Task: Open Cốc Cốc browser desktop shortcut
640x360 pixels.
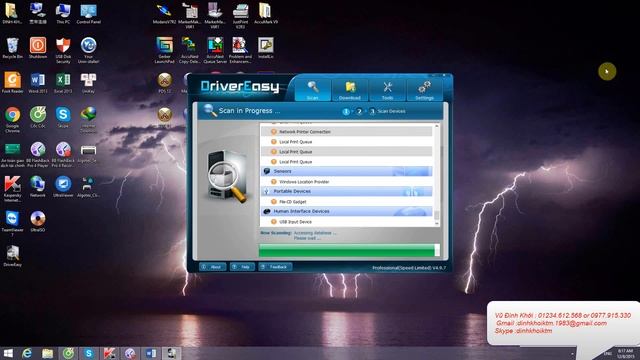Action: pos(38,118)
